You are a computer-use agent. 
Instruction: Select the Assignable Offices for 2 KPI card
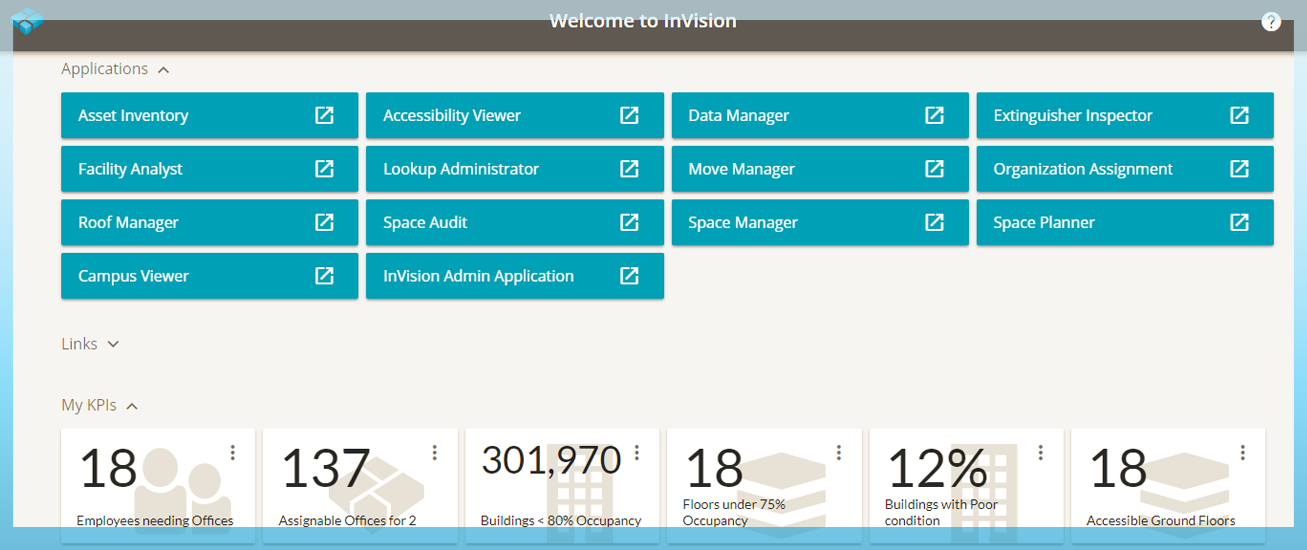tap(360, 487)
